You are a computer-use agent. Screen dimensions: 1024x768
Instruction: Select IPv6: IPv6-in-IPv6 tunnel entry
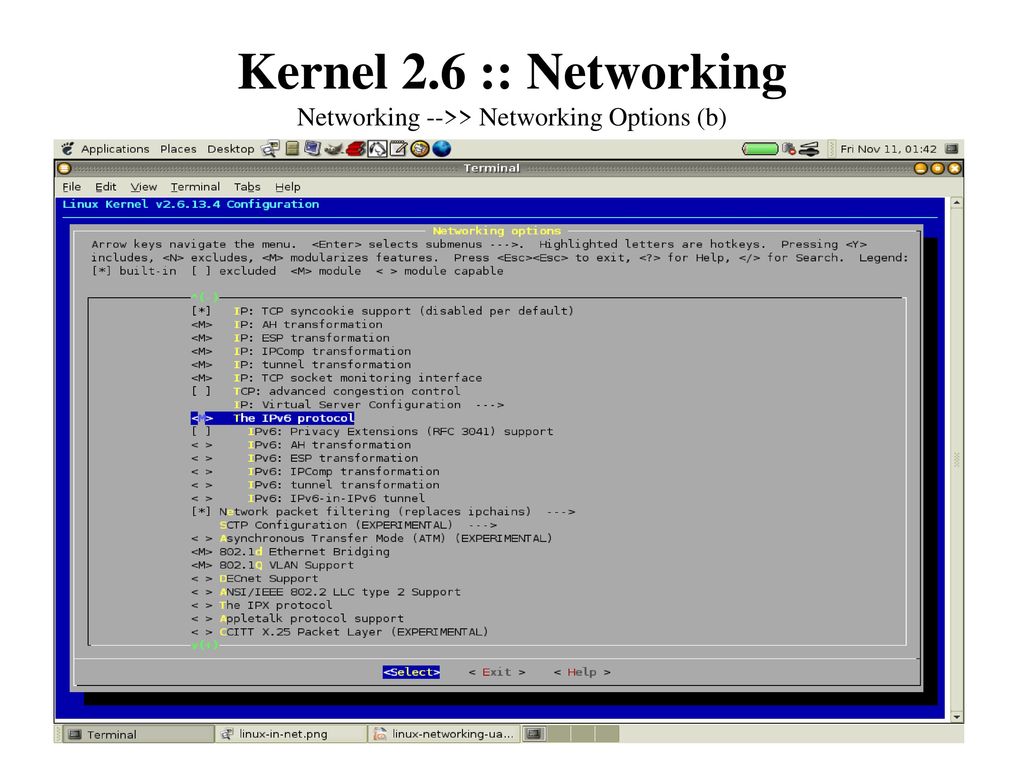308,498
